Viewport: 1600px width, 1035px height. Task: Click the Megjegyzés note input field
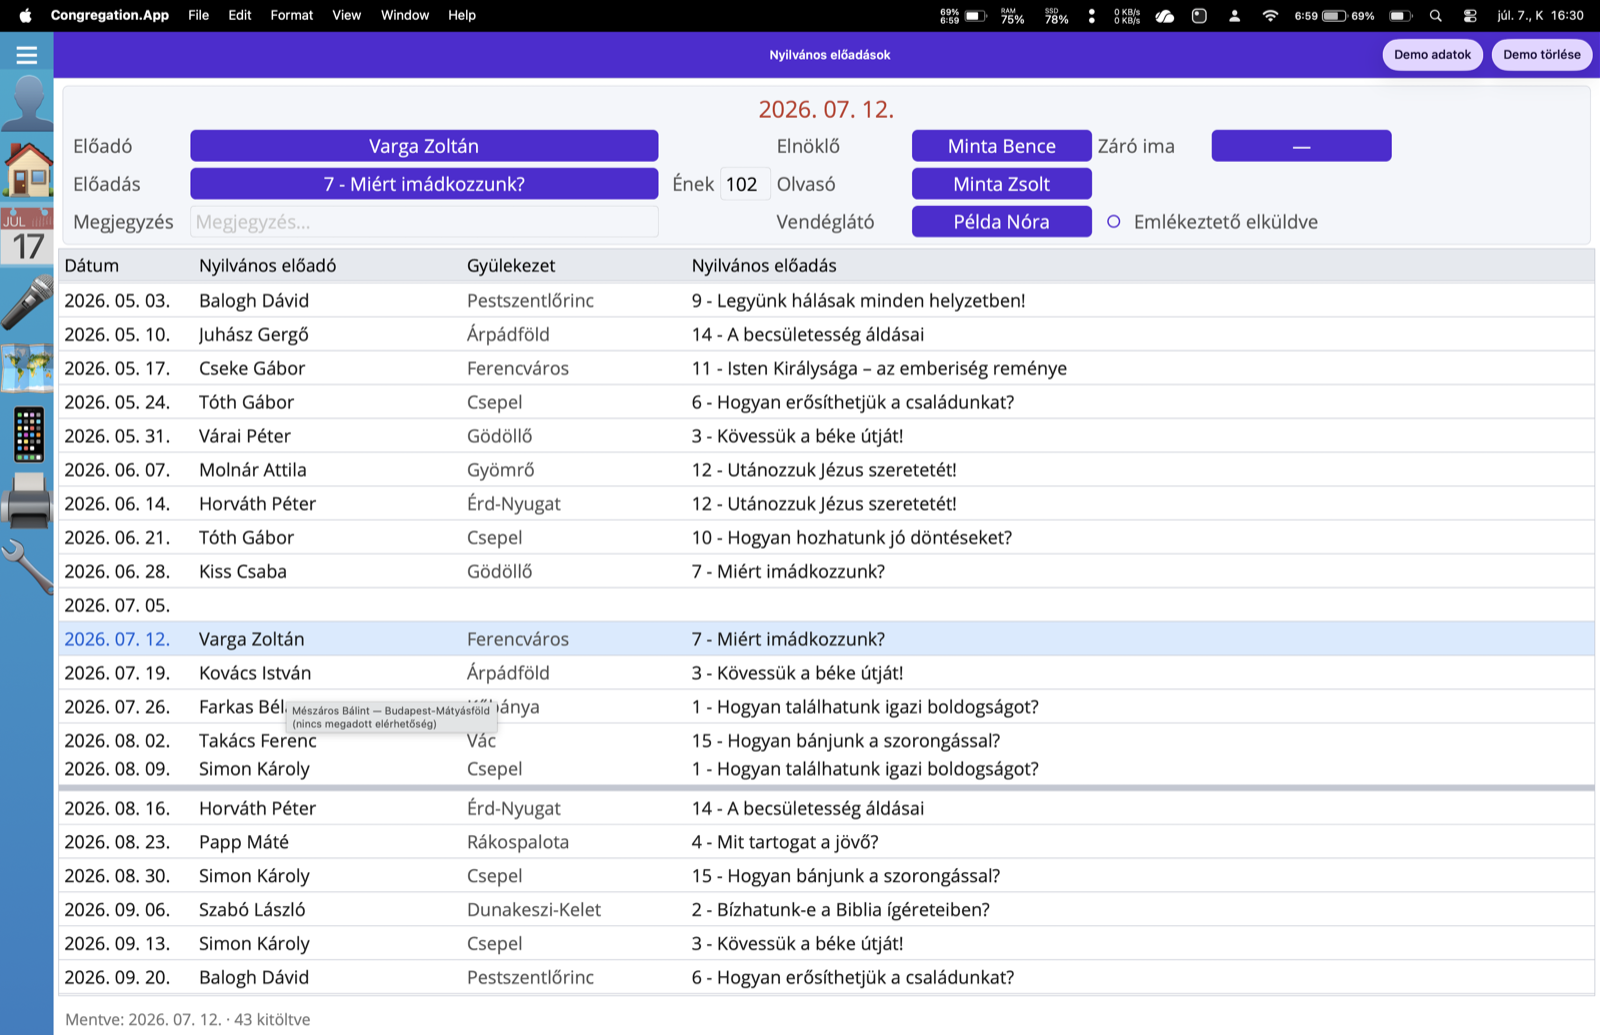tap(424, 222)
